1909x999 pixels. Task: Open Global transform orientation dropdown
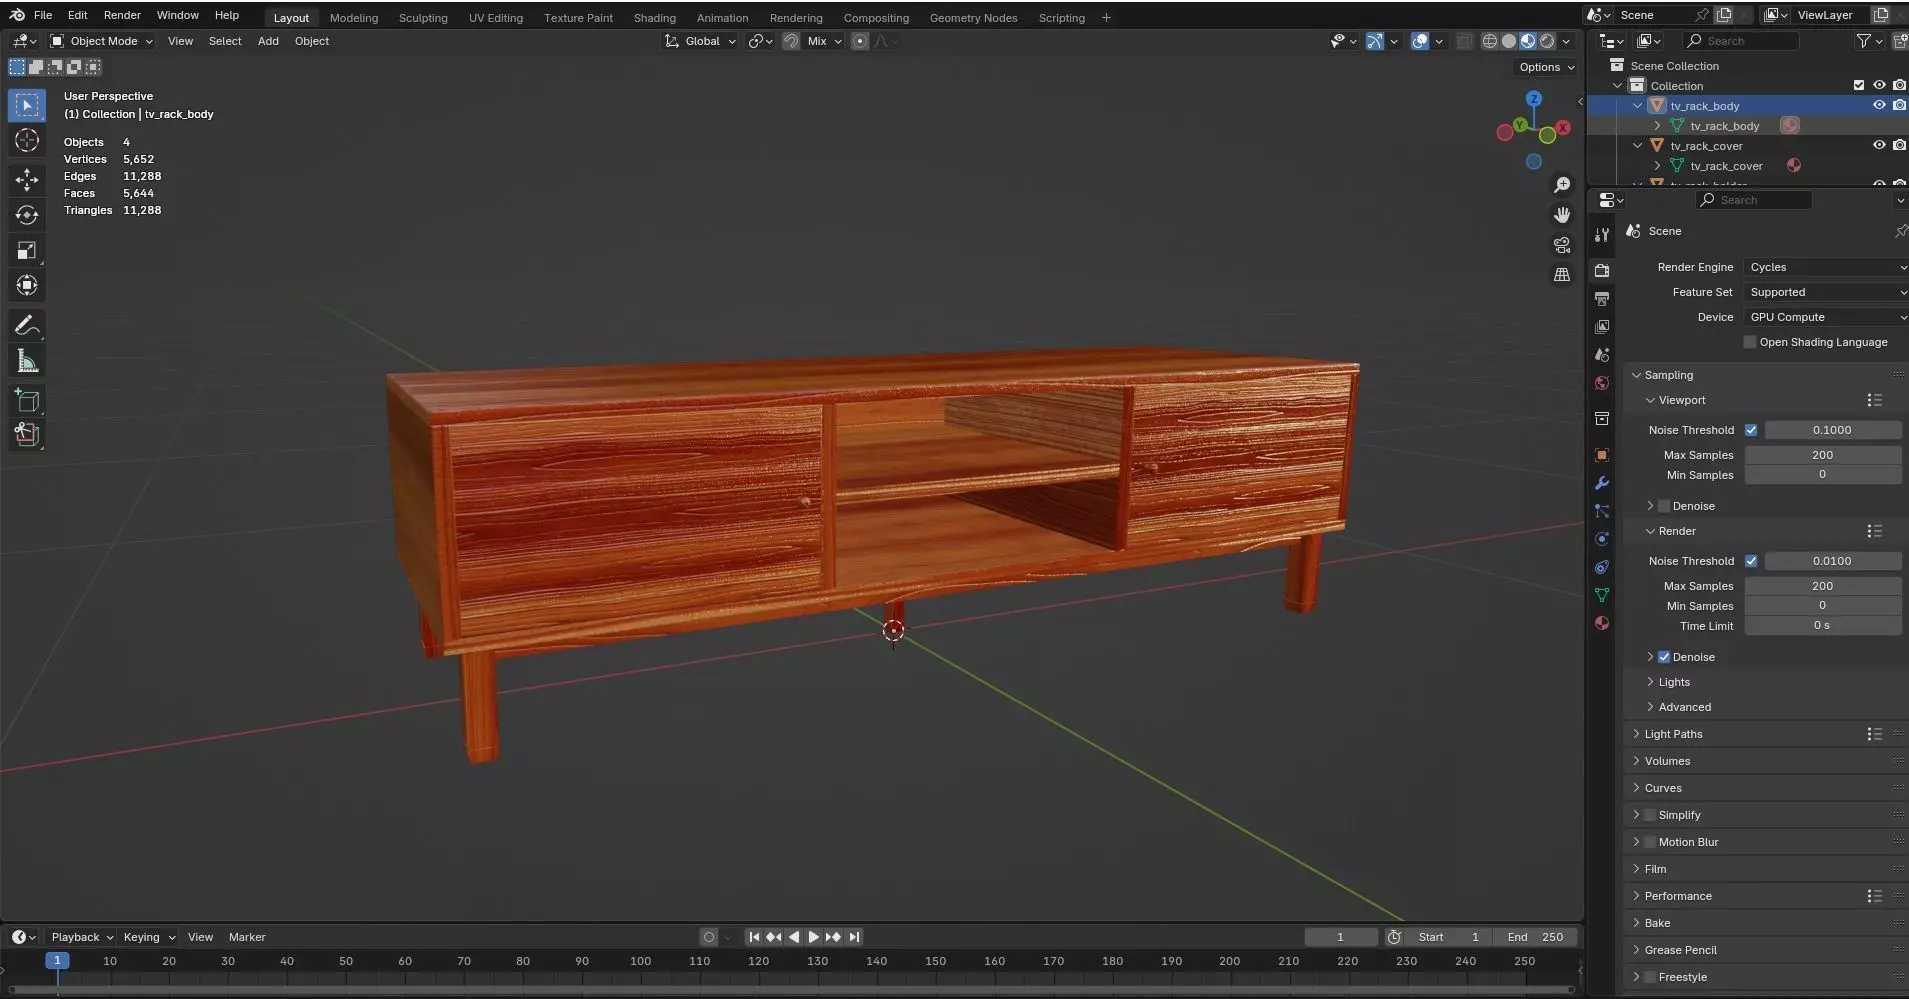point(700,41)
